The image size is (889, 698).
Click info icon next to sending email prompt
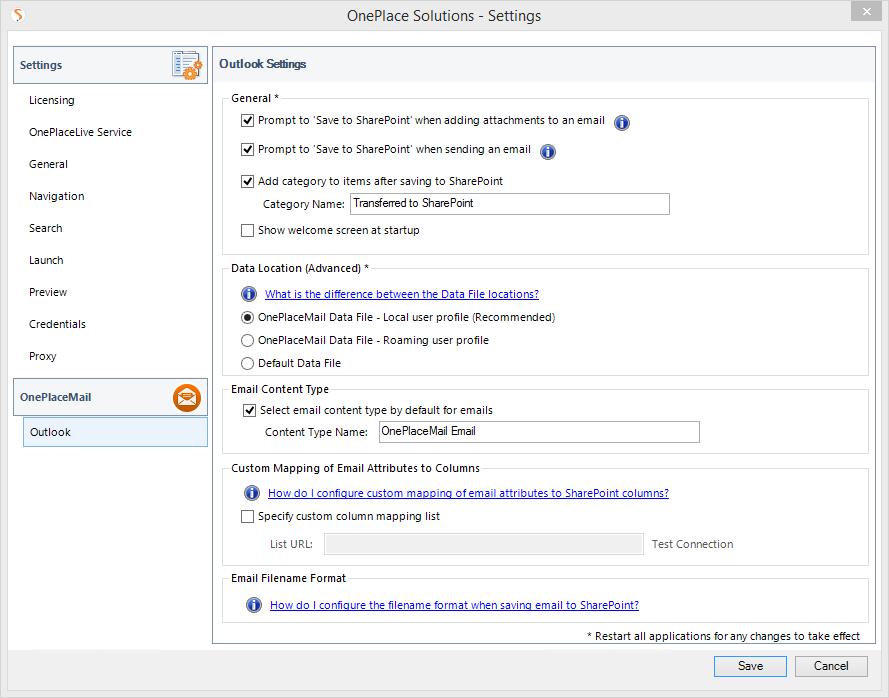point(548,152)
